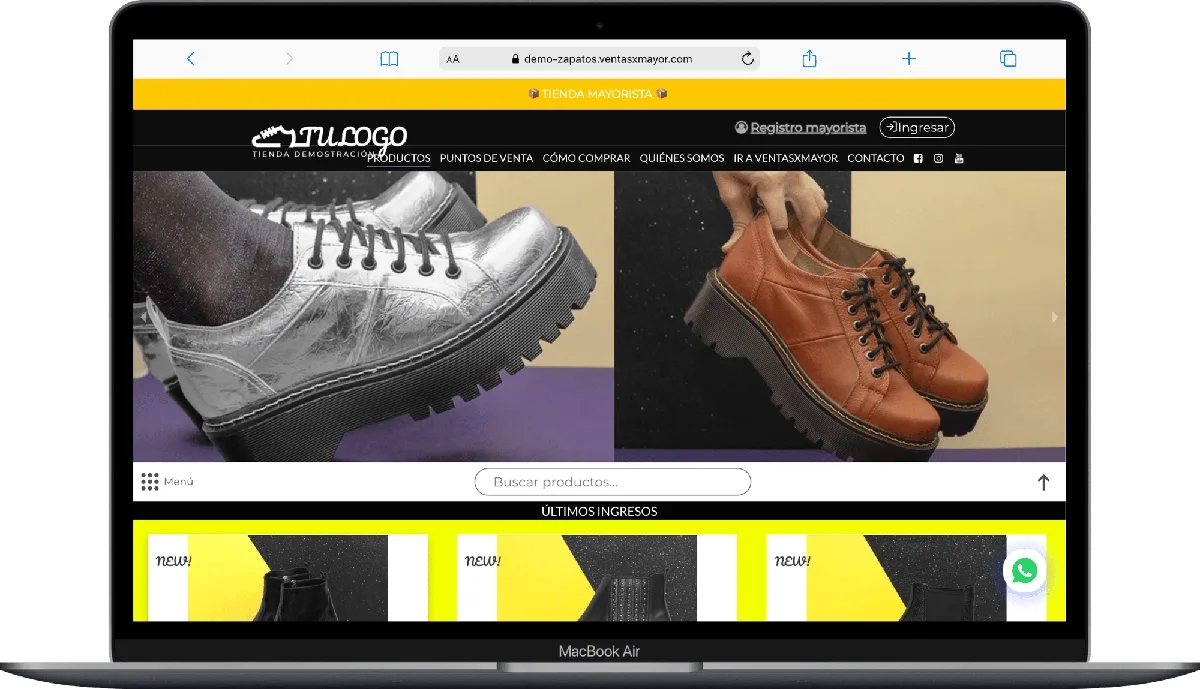Select the PRODUCTOS menu item
Screen dimensions: 1200x689
399,158
